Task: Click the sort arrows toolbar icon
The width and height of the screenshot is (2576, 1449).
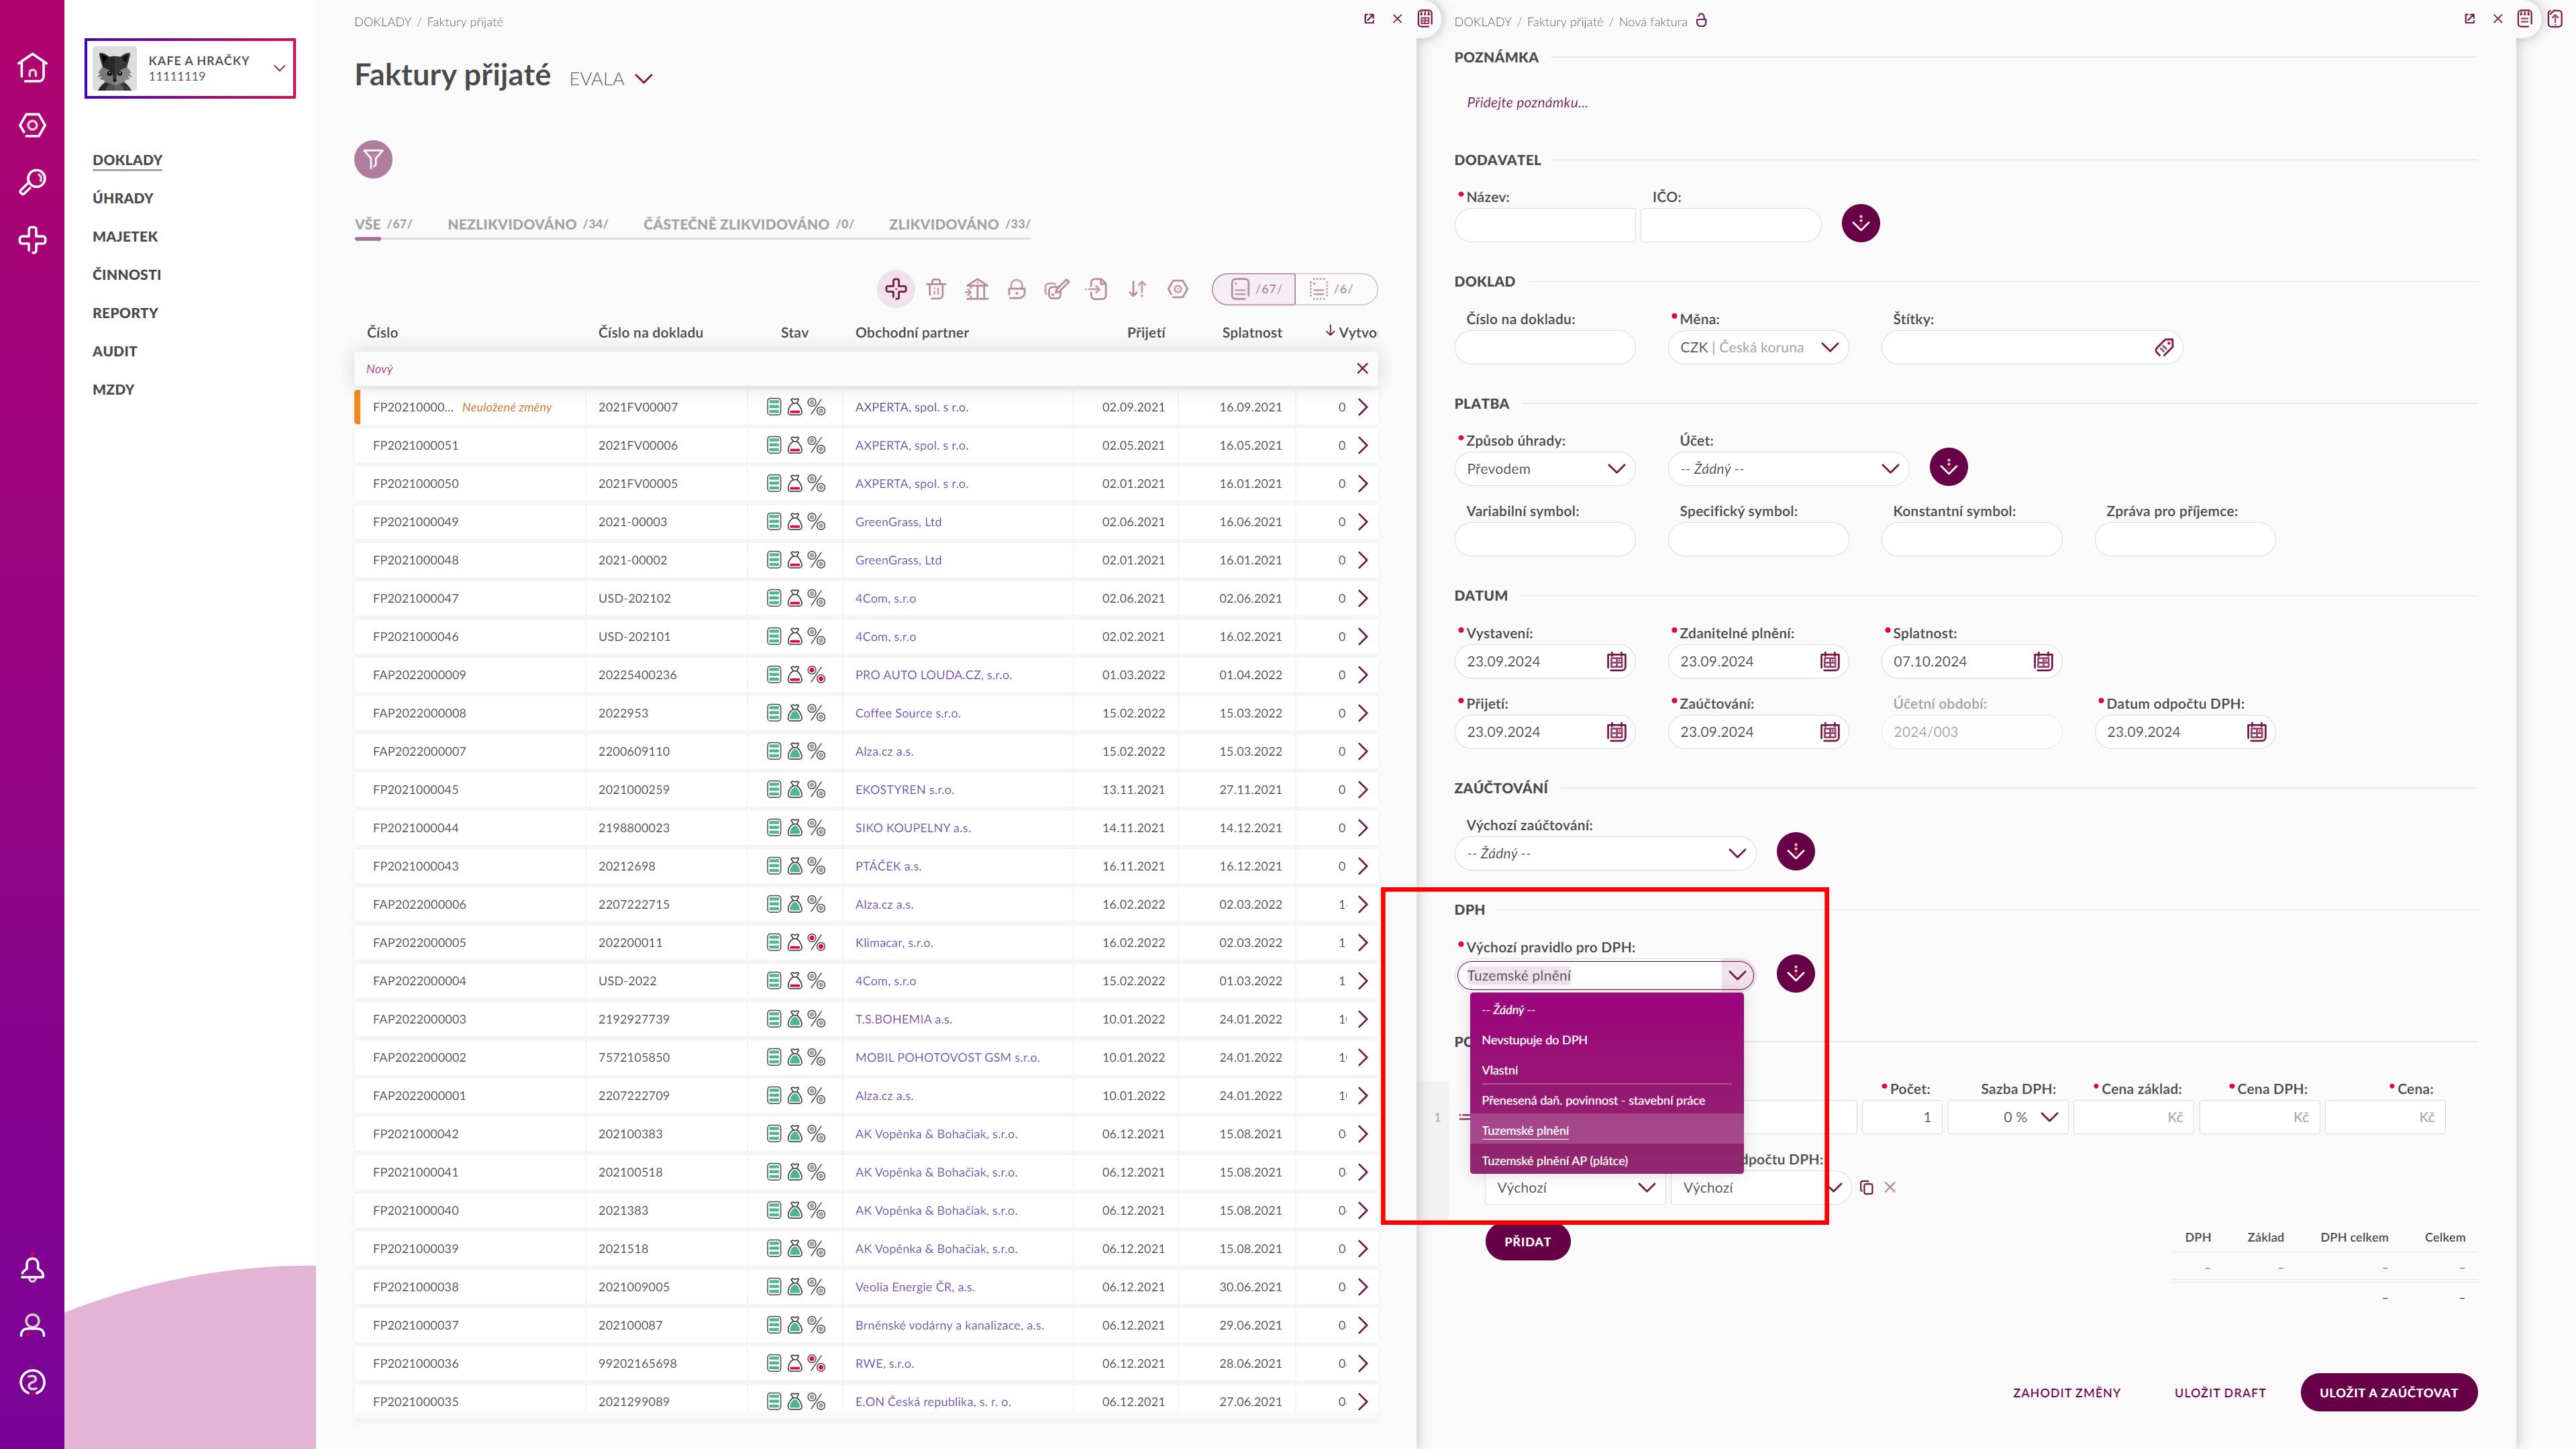Action: click(1138, 289)
